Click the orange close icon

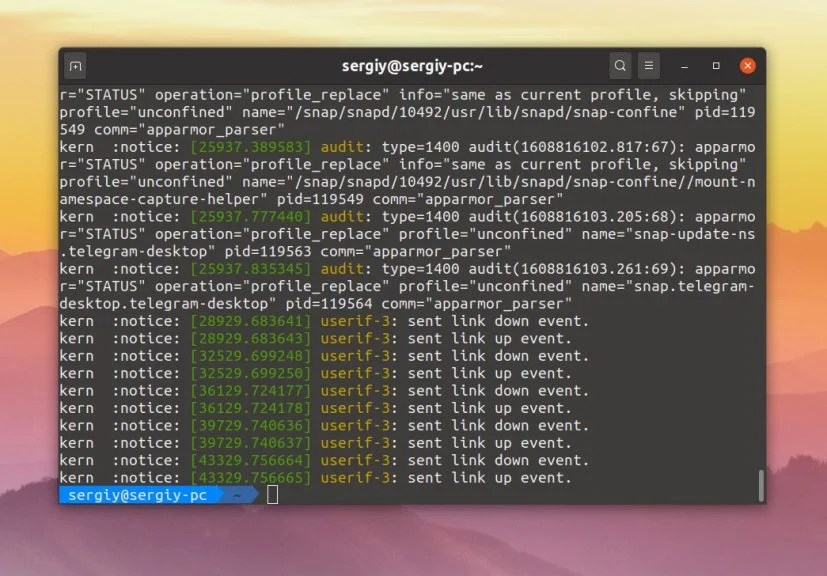[x=748, y=65]
